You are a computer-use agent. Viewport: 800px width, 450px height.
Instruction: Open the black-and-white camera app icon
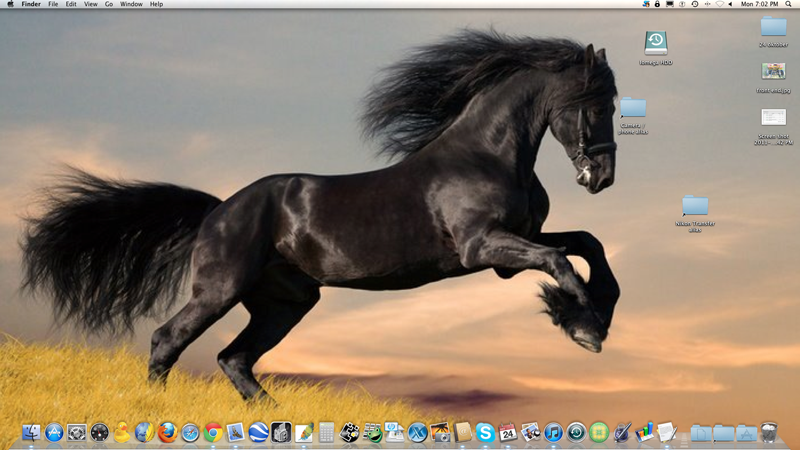point(281,433)
